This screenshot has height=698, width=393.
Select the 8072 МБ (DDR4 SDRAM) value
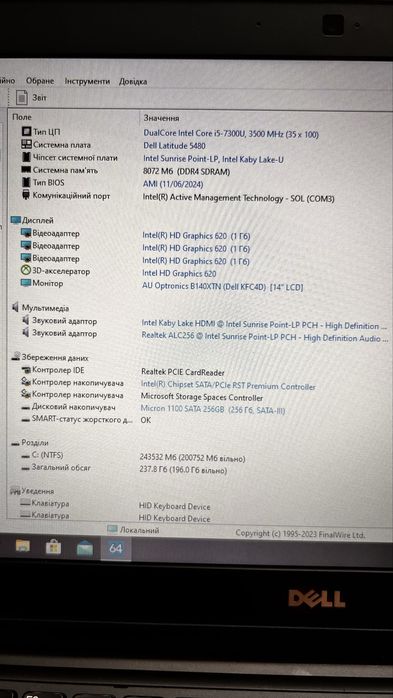pos(186,172)
